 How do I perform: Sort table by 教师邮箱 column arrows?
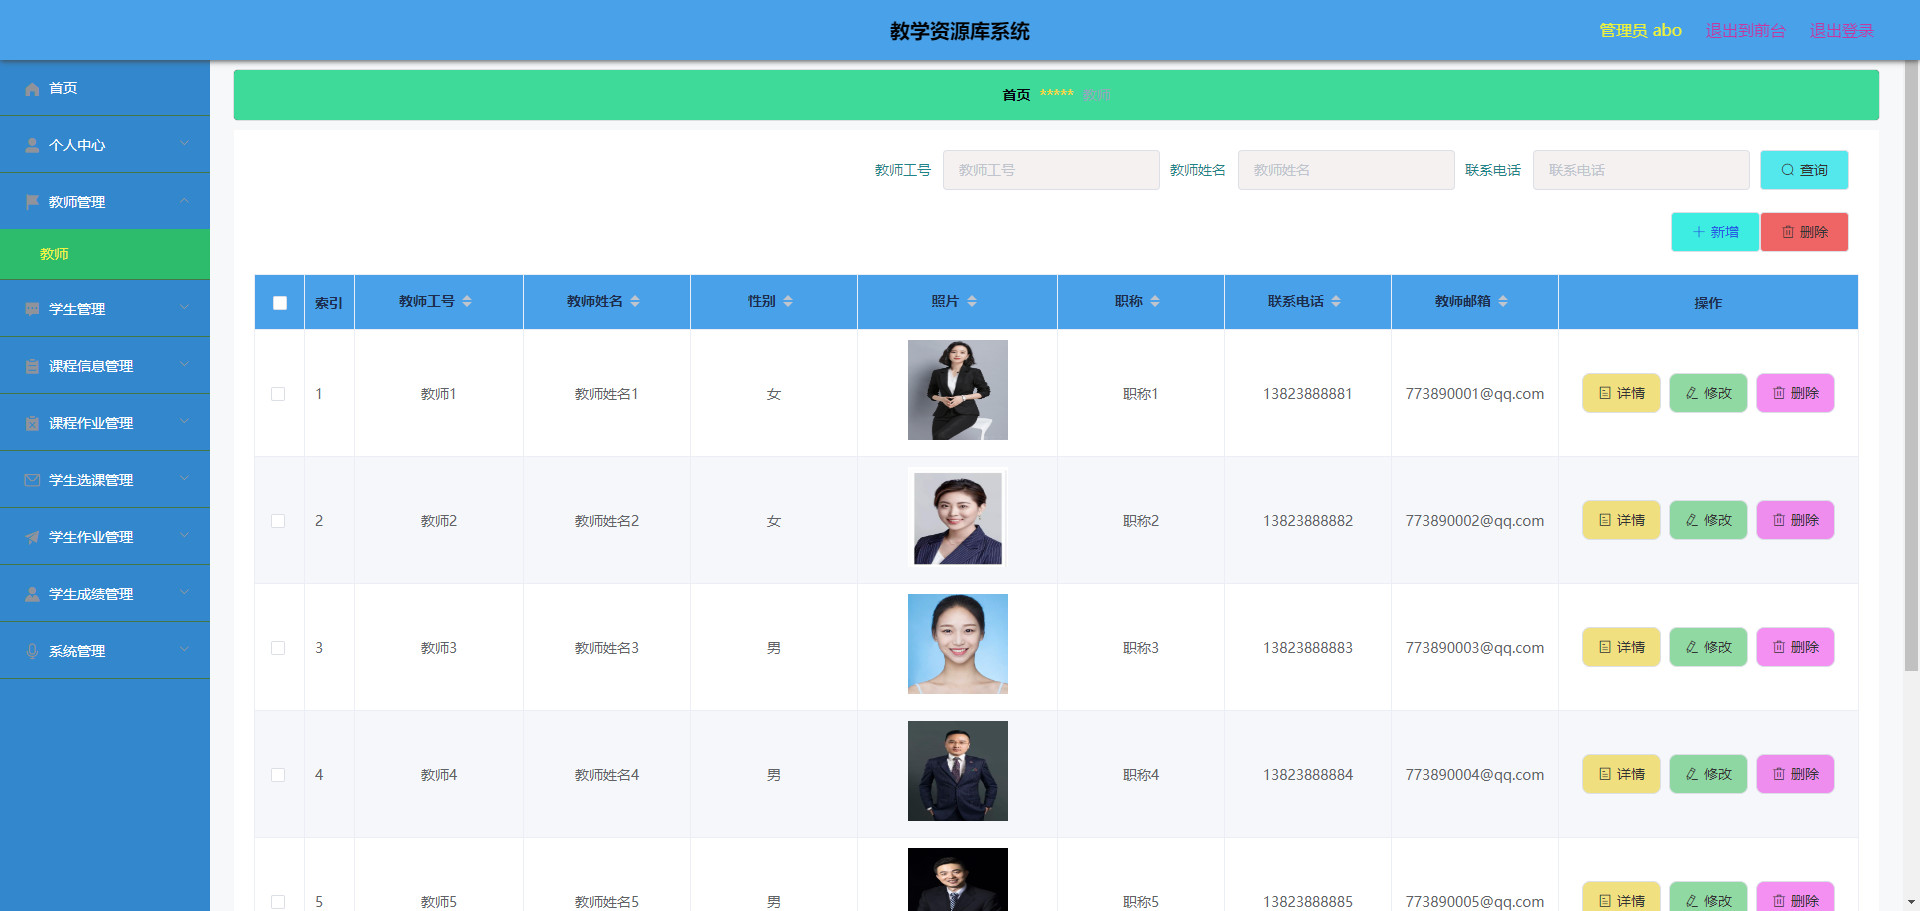click(1503, 302)
